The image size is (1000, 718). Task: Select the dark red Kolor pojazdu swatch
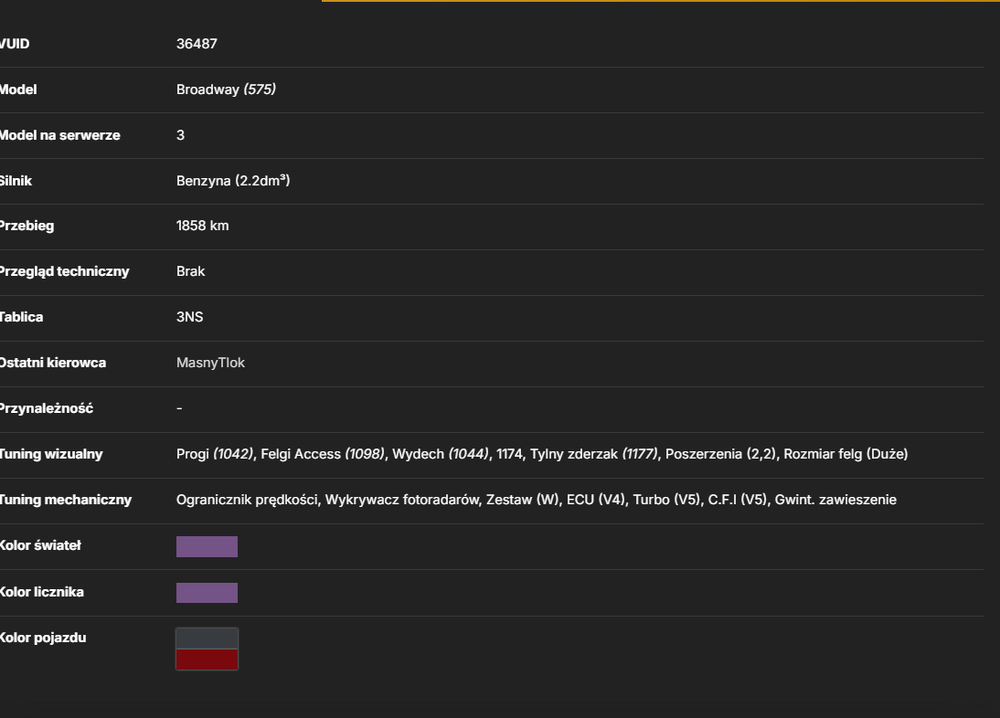coord(207,659)
